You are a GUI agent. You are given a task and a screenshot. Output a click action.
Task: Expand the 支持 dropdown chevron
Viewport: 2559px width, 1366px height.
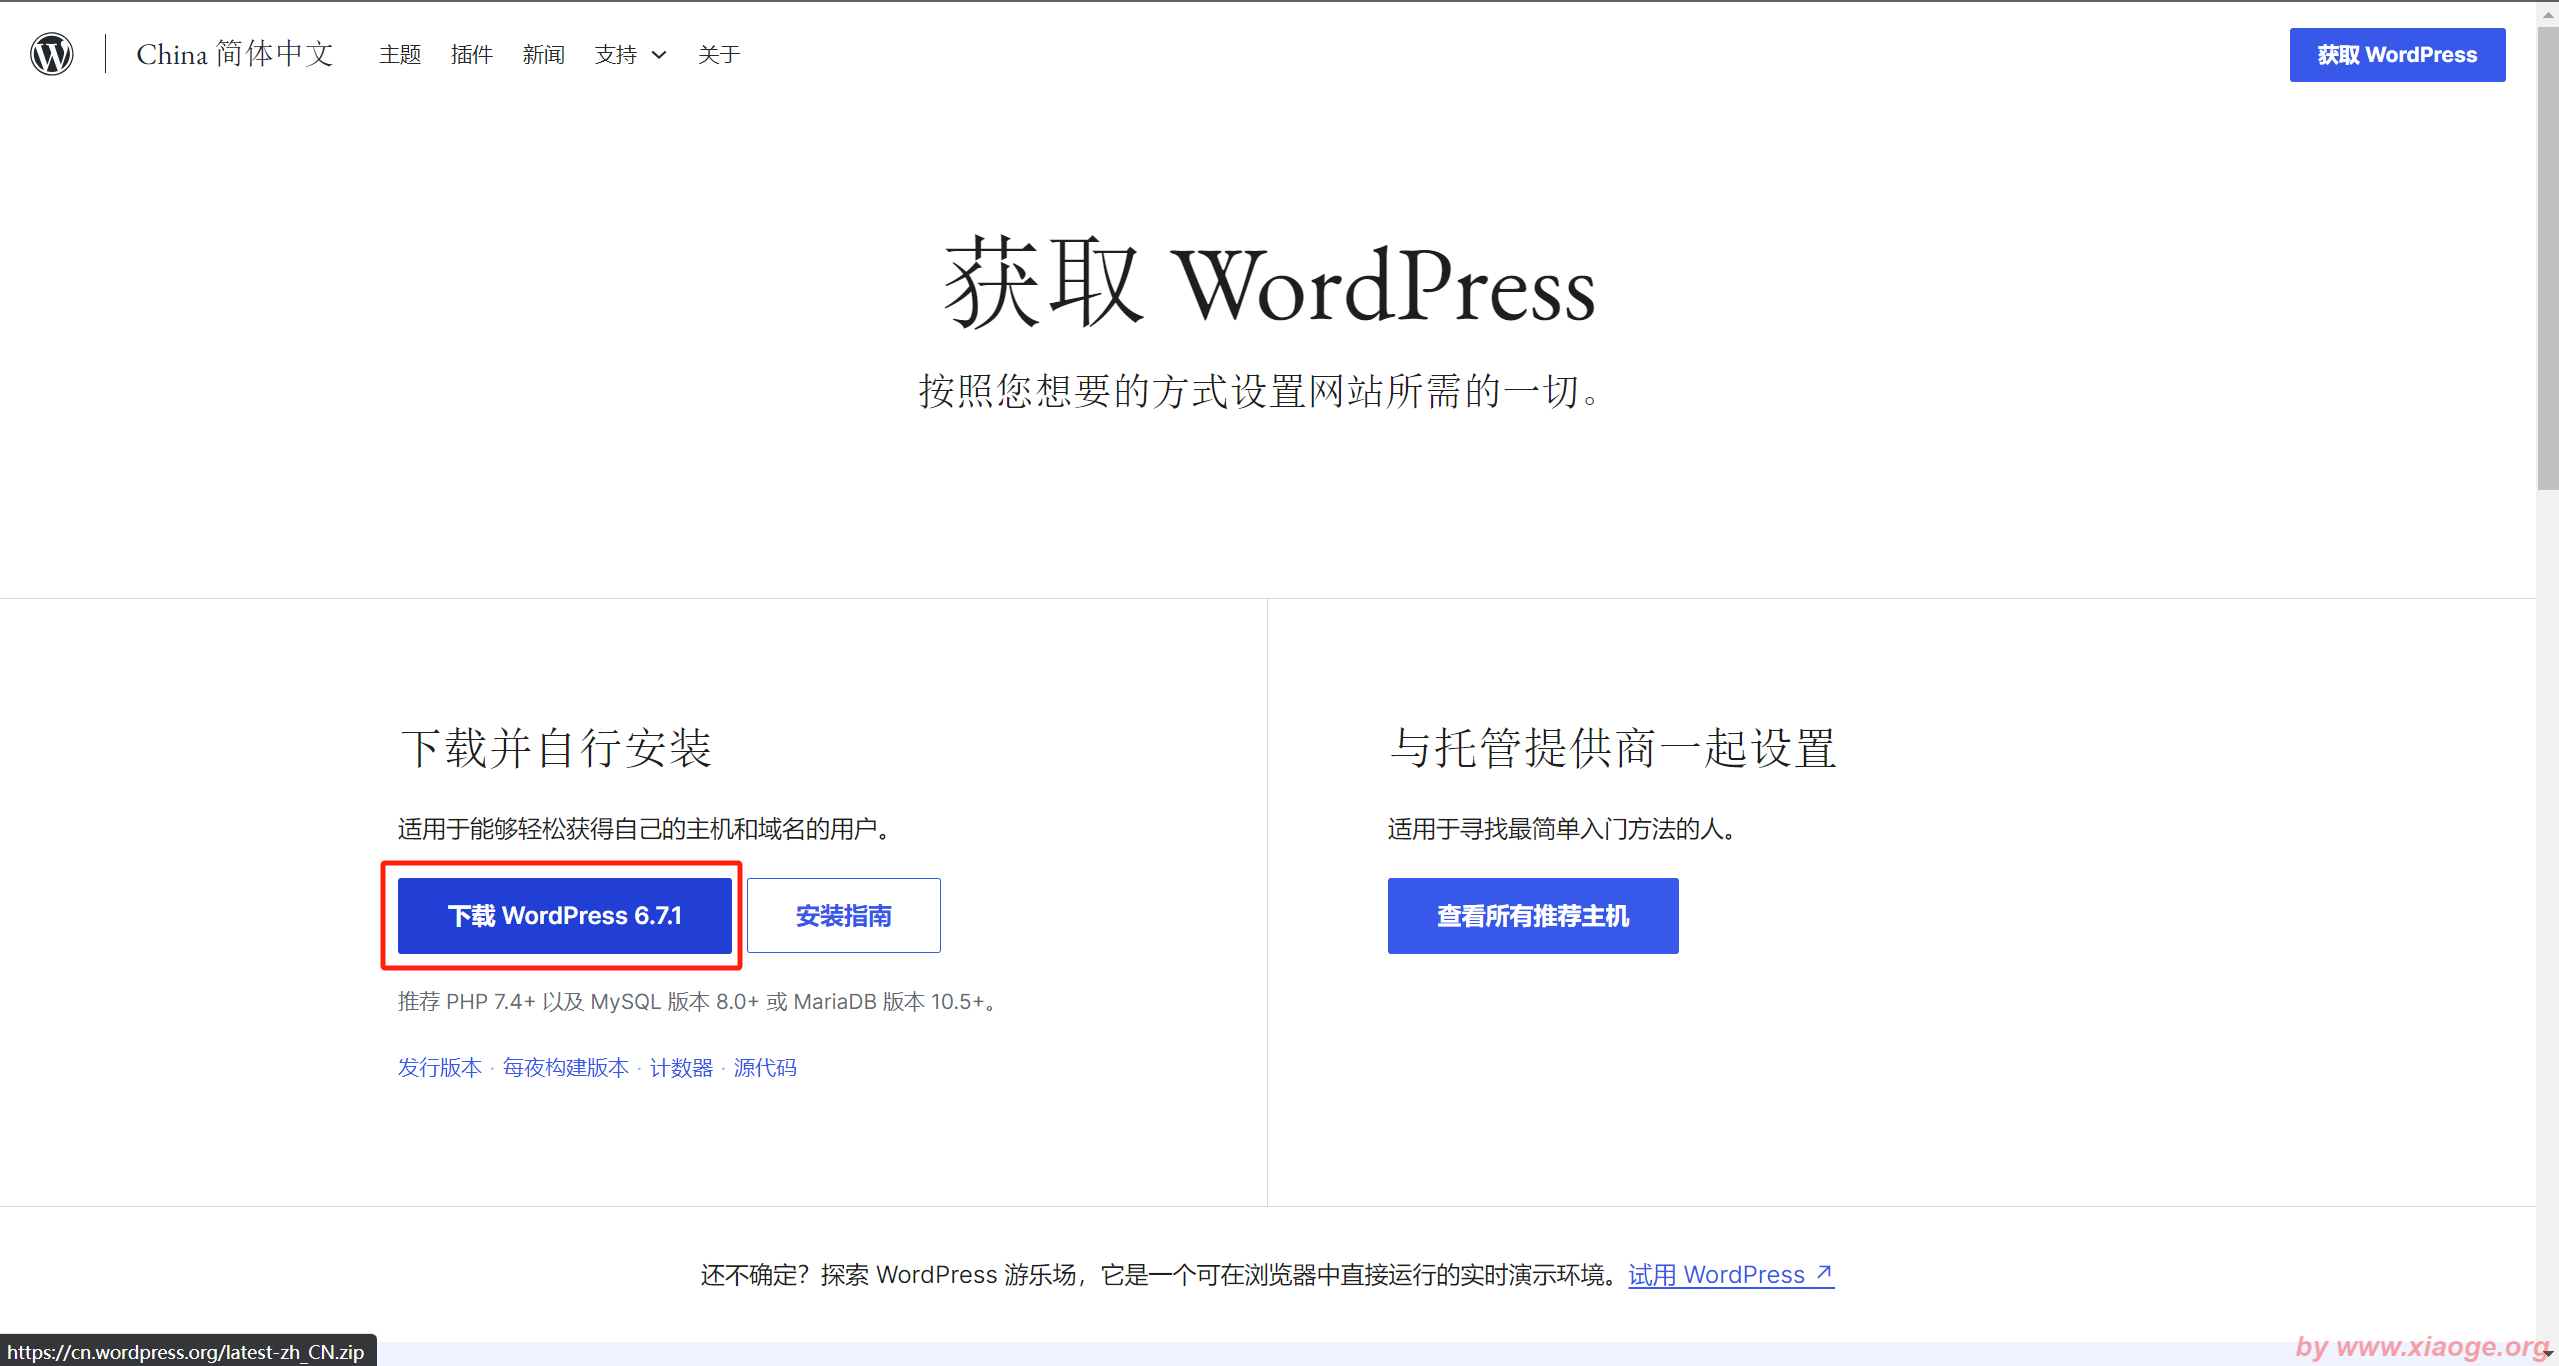[x=659, y=55]
